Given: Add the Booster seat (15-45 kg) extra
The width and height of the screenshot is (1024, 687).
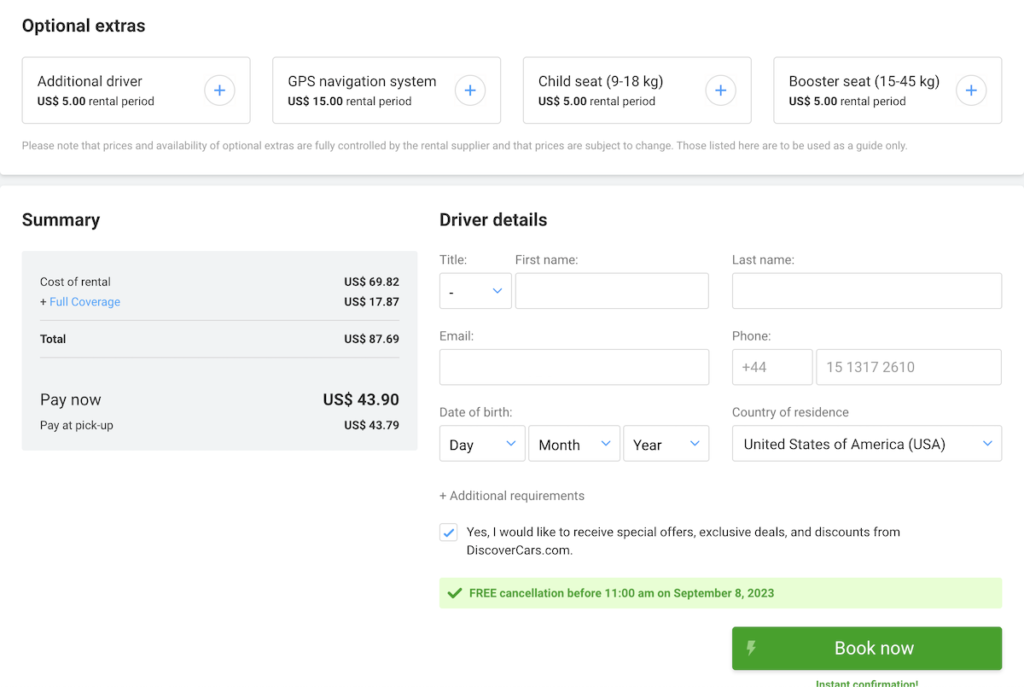Looking at the screenshot, I should click(x=971, y=90).
